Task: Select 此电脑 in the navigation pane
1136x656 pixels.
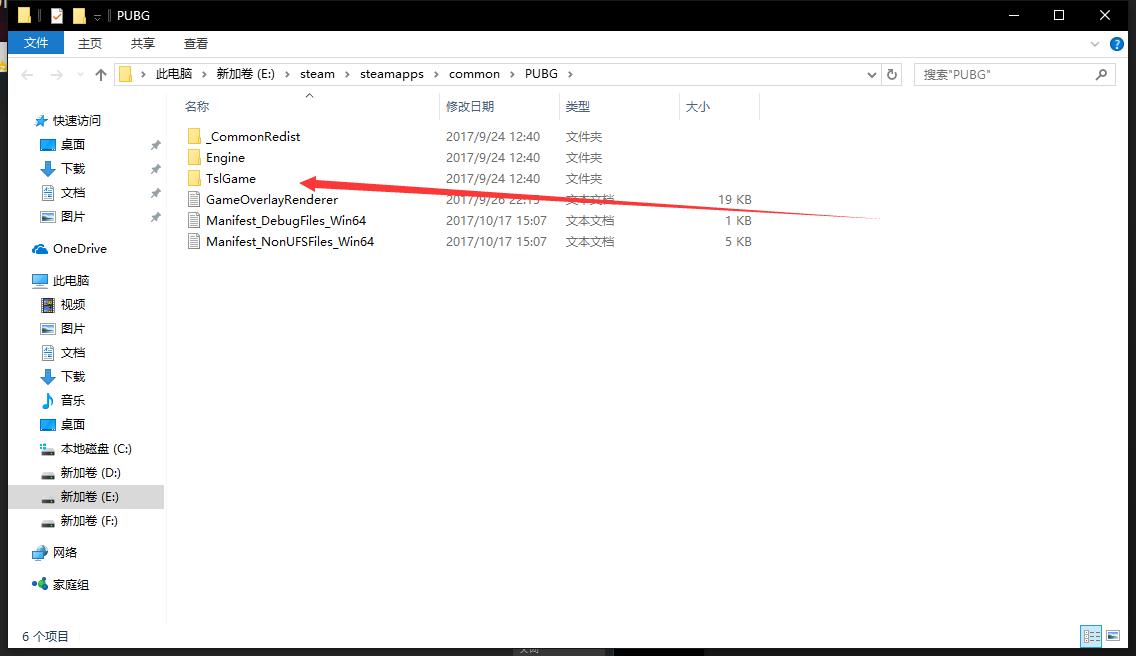Action: (x=61, y=281)
